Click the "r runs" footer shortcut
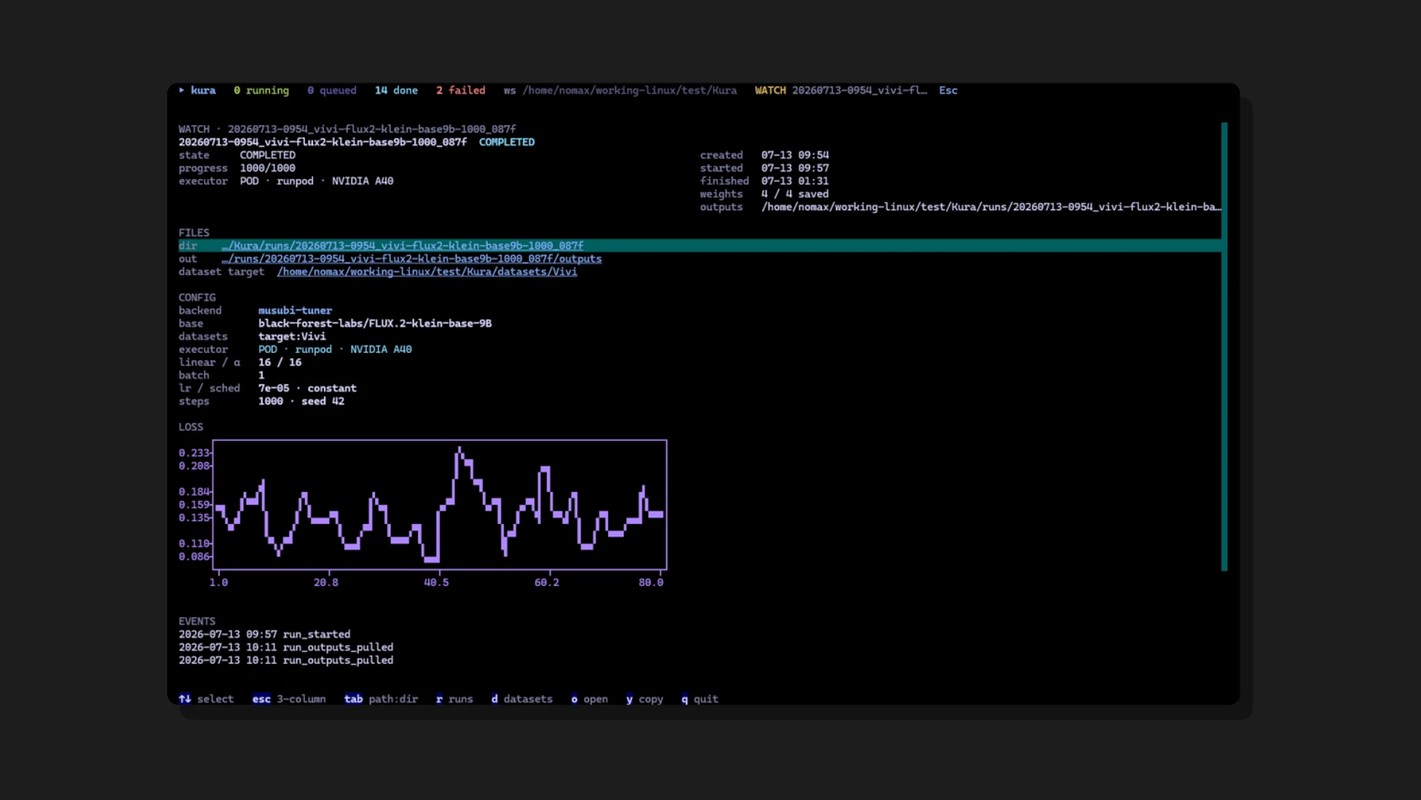This screenshot has height=800, width=1421. tap(455, 699)
